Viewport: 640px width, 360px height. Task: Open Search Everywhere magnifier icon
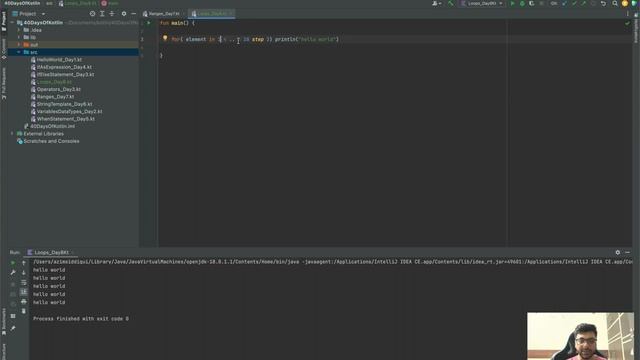tap(615, 4)
